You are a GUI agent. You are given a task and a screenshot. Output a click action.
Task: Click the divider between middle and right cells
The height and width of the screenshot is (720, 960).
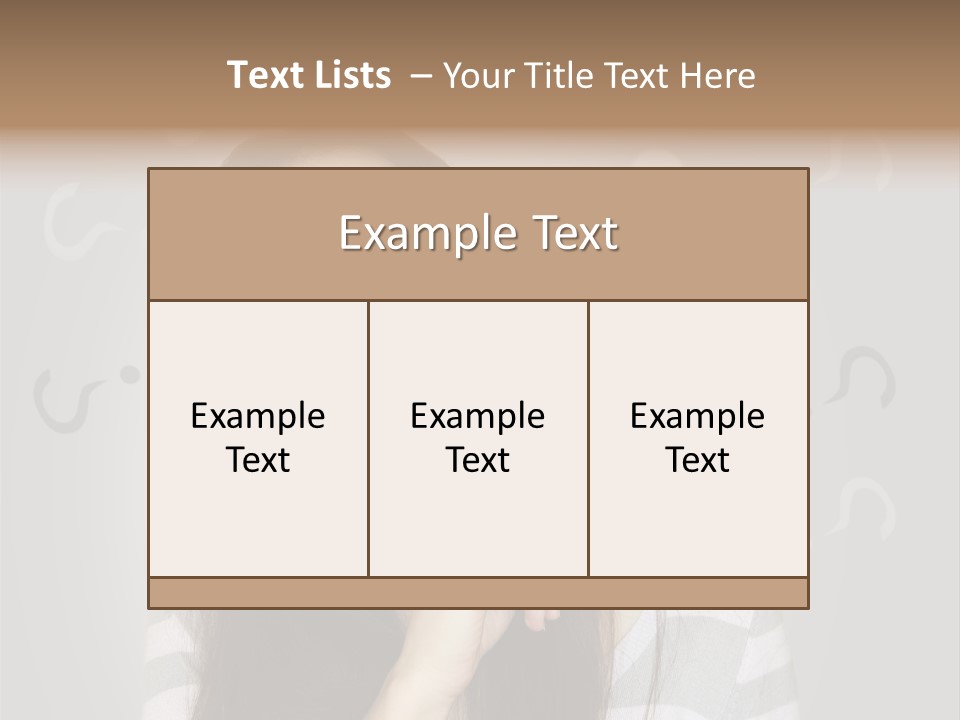pyautogui.click(x=588, y=438)
